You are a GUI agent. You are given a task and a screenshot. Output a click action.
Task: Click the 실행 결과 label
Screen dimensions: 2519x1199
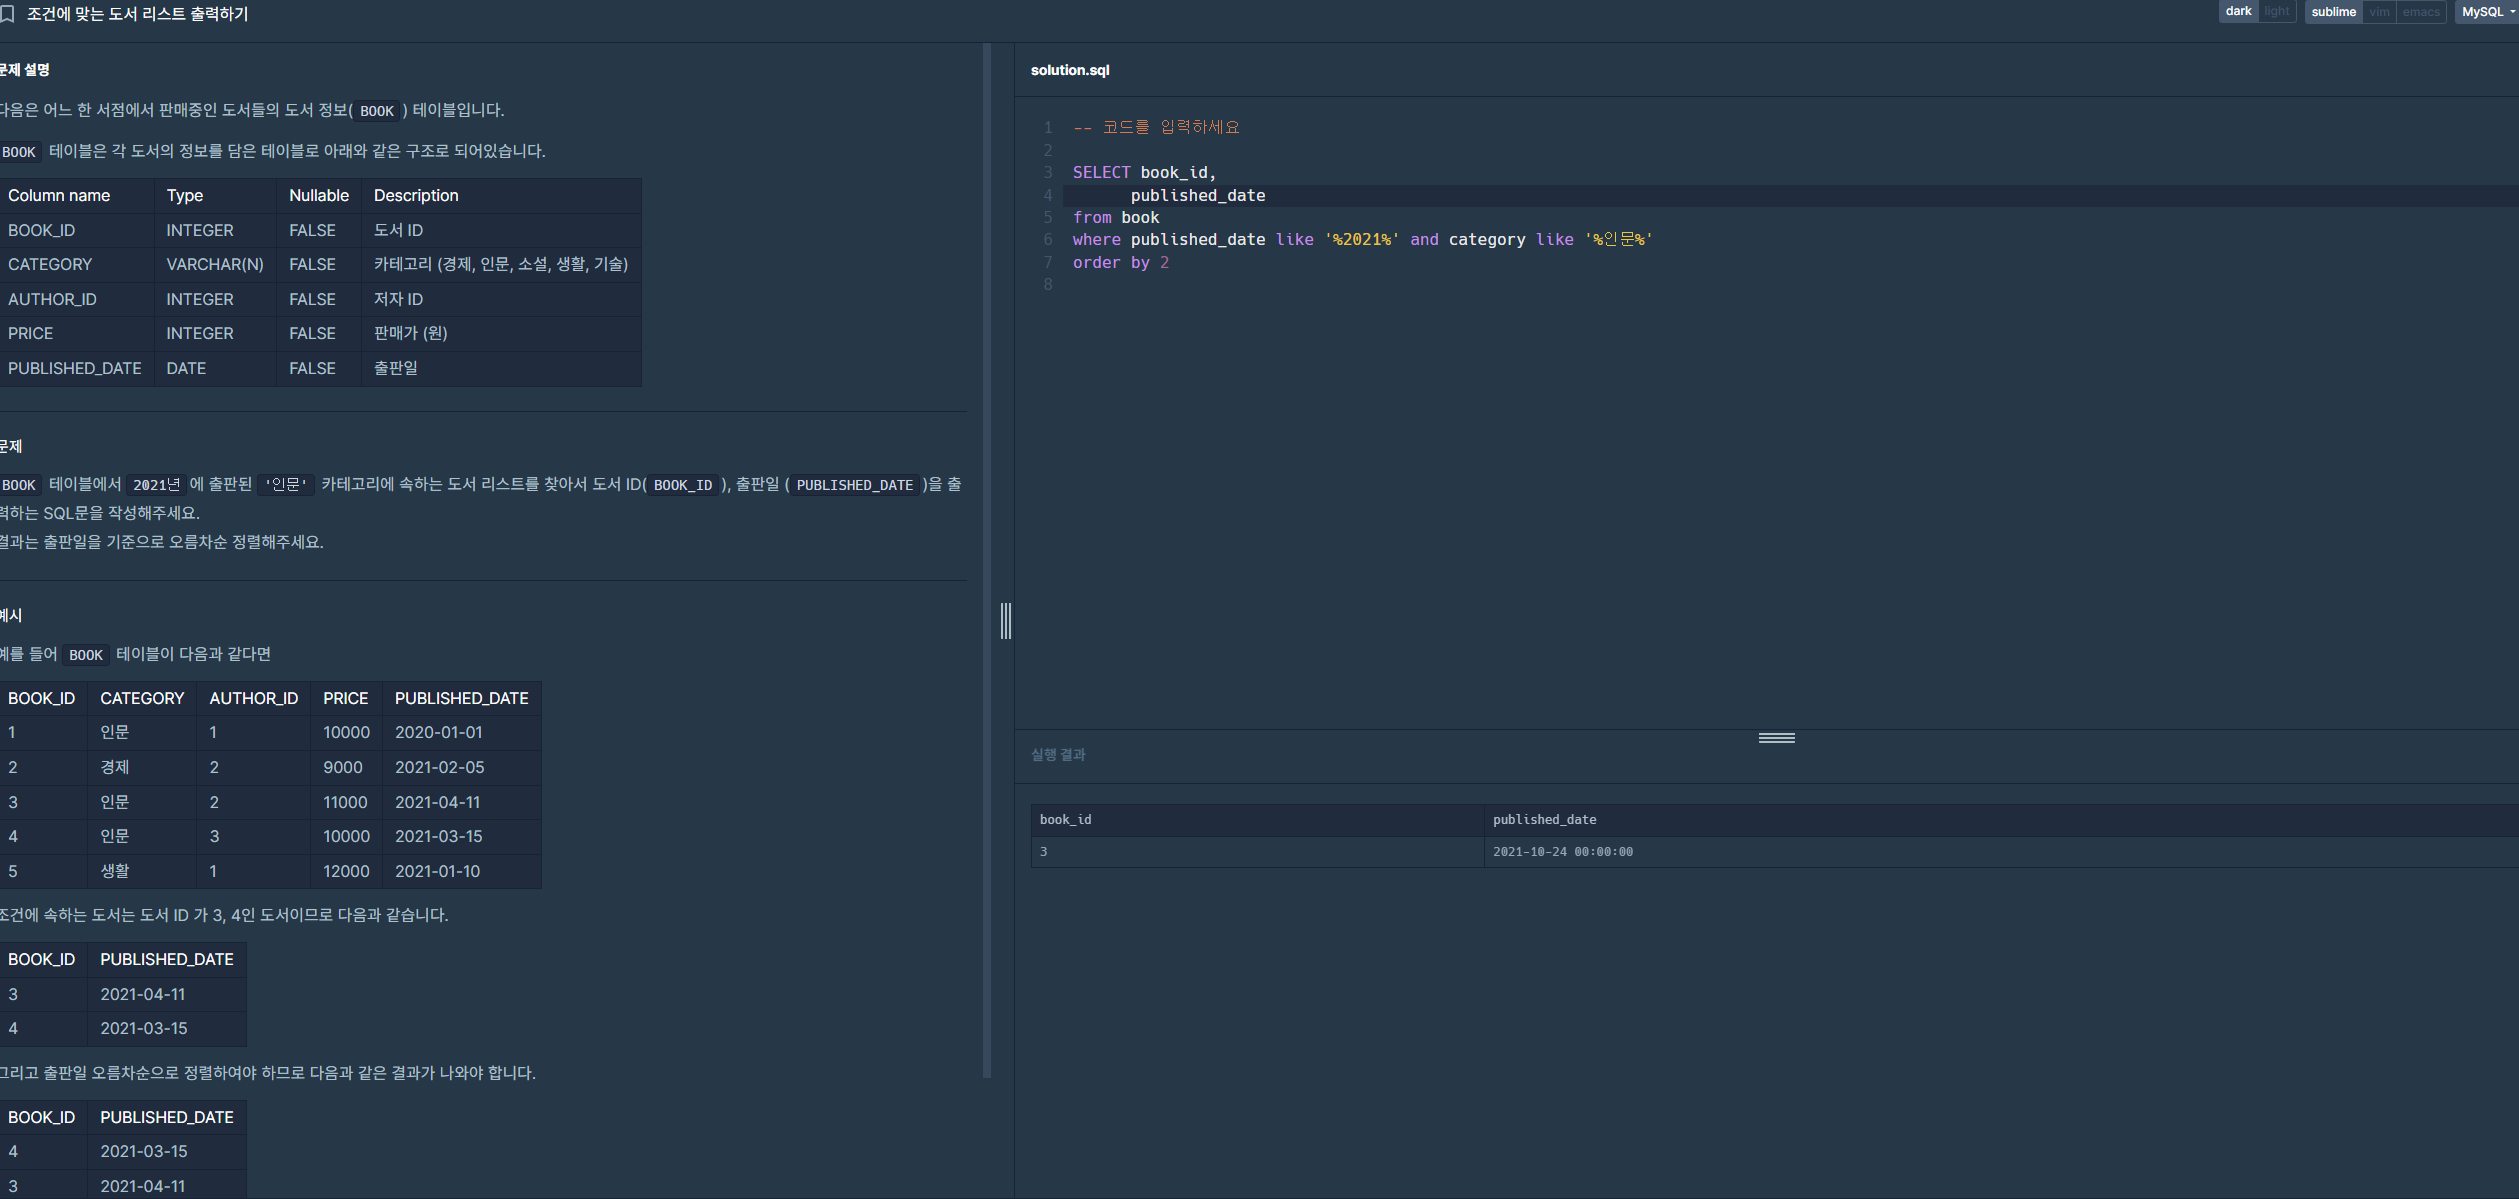1058,755
